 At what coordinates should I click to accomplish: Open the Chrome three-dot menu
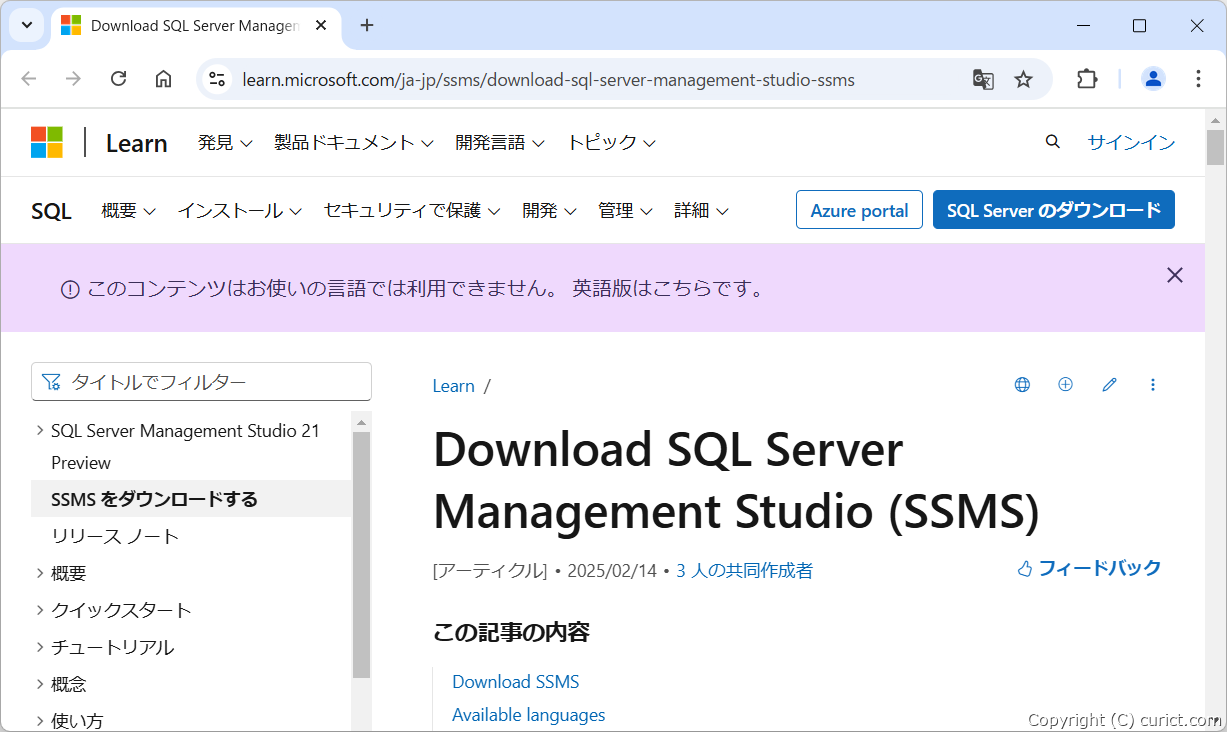(x=1198, y=79)
